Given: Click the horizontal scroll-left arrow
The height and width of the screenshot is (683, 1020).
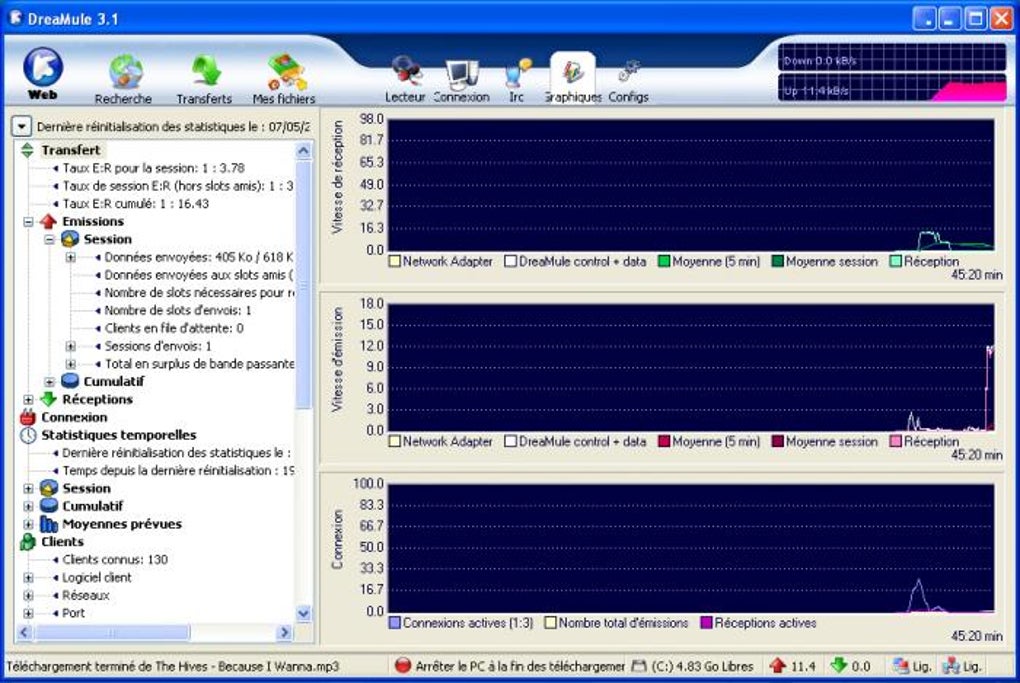Looking at the screenshot, I should click(x=25, y=632).
